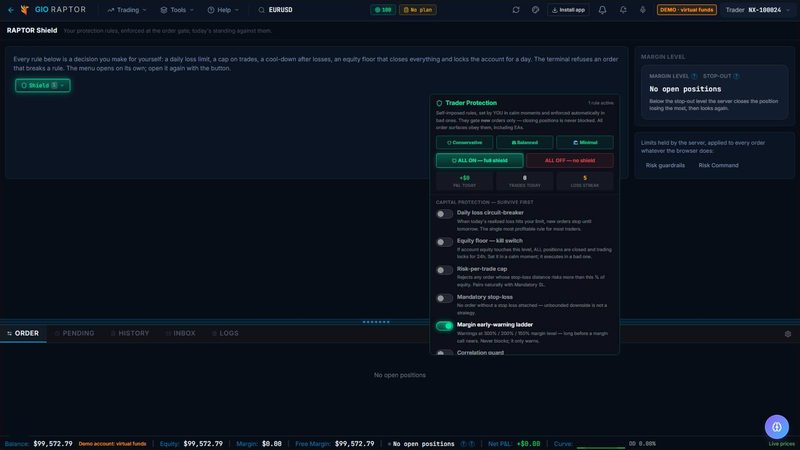
Task: Click the Live prices indicator
Action: 782,444
